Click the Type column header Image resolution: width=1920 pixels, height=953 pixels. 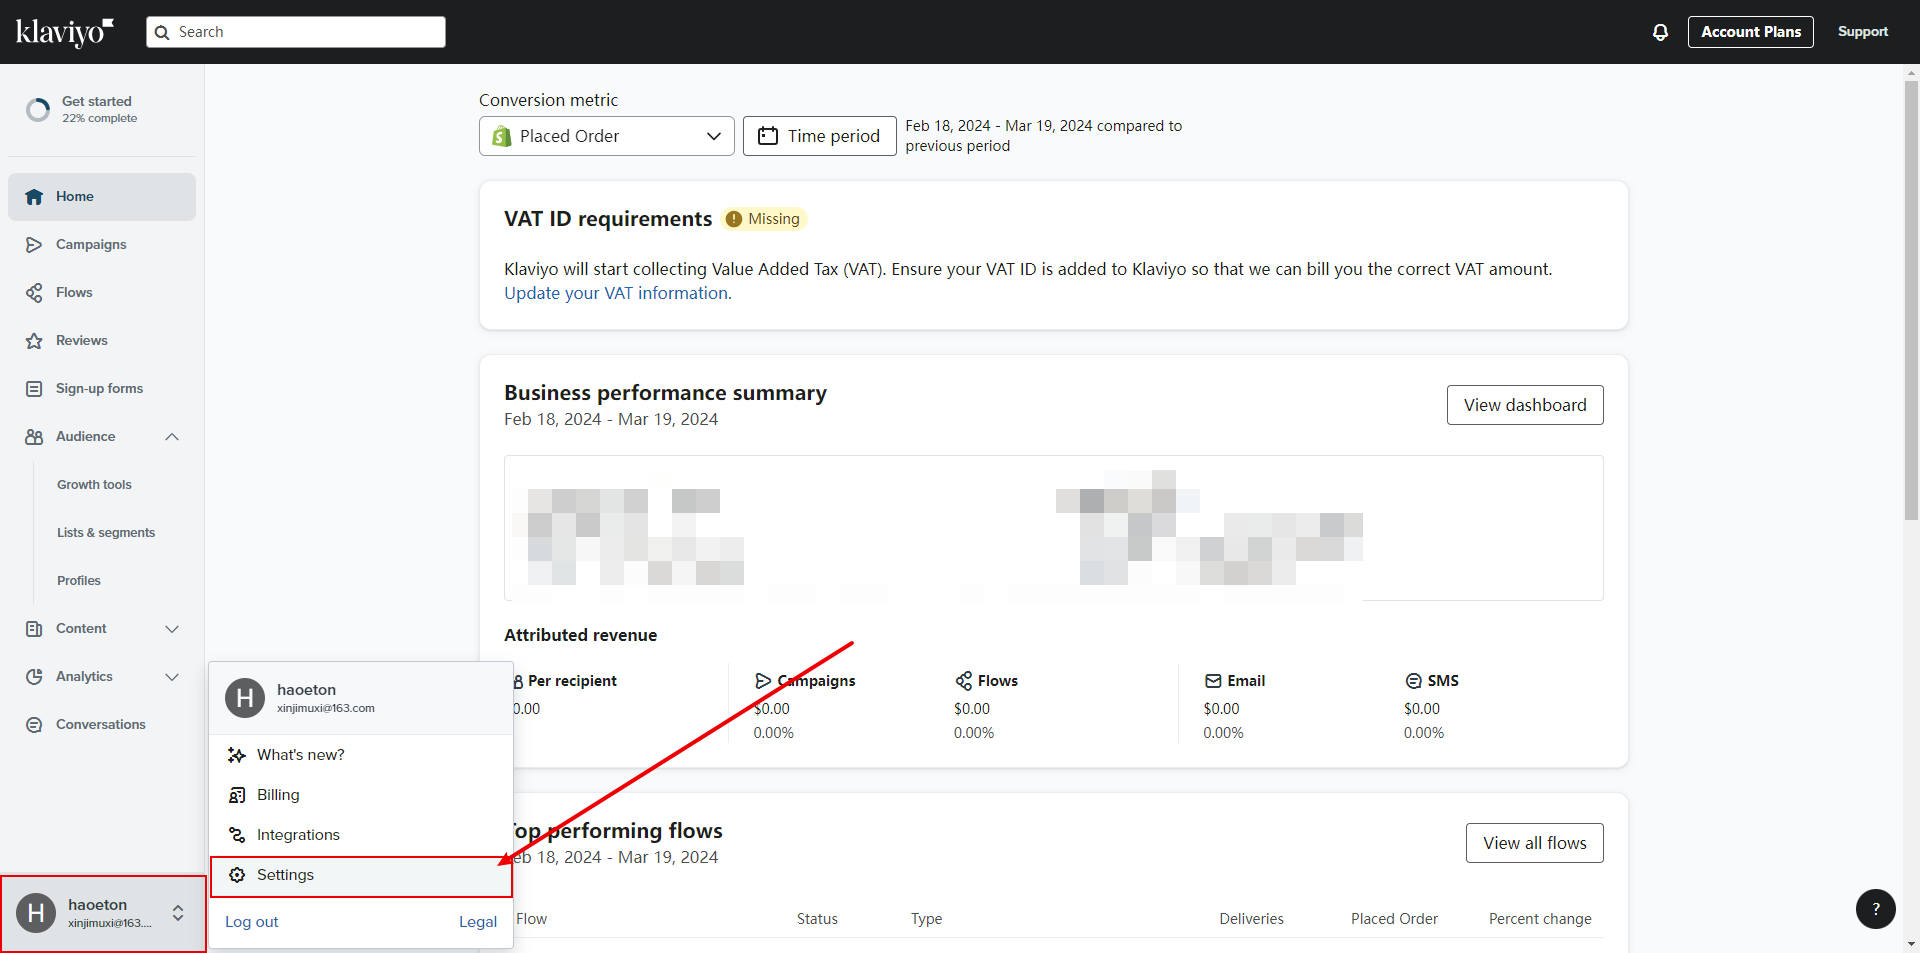coord(926,919)
